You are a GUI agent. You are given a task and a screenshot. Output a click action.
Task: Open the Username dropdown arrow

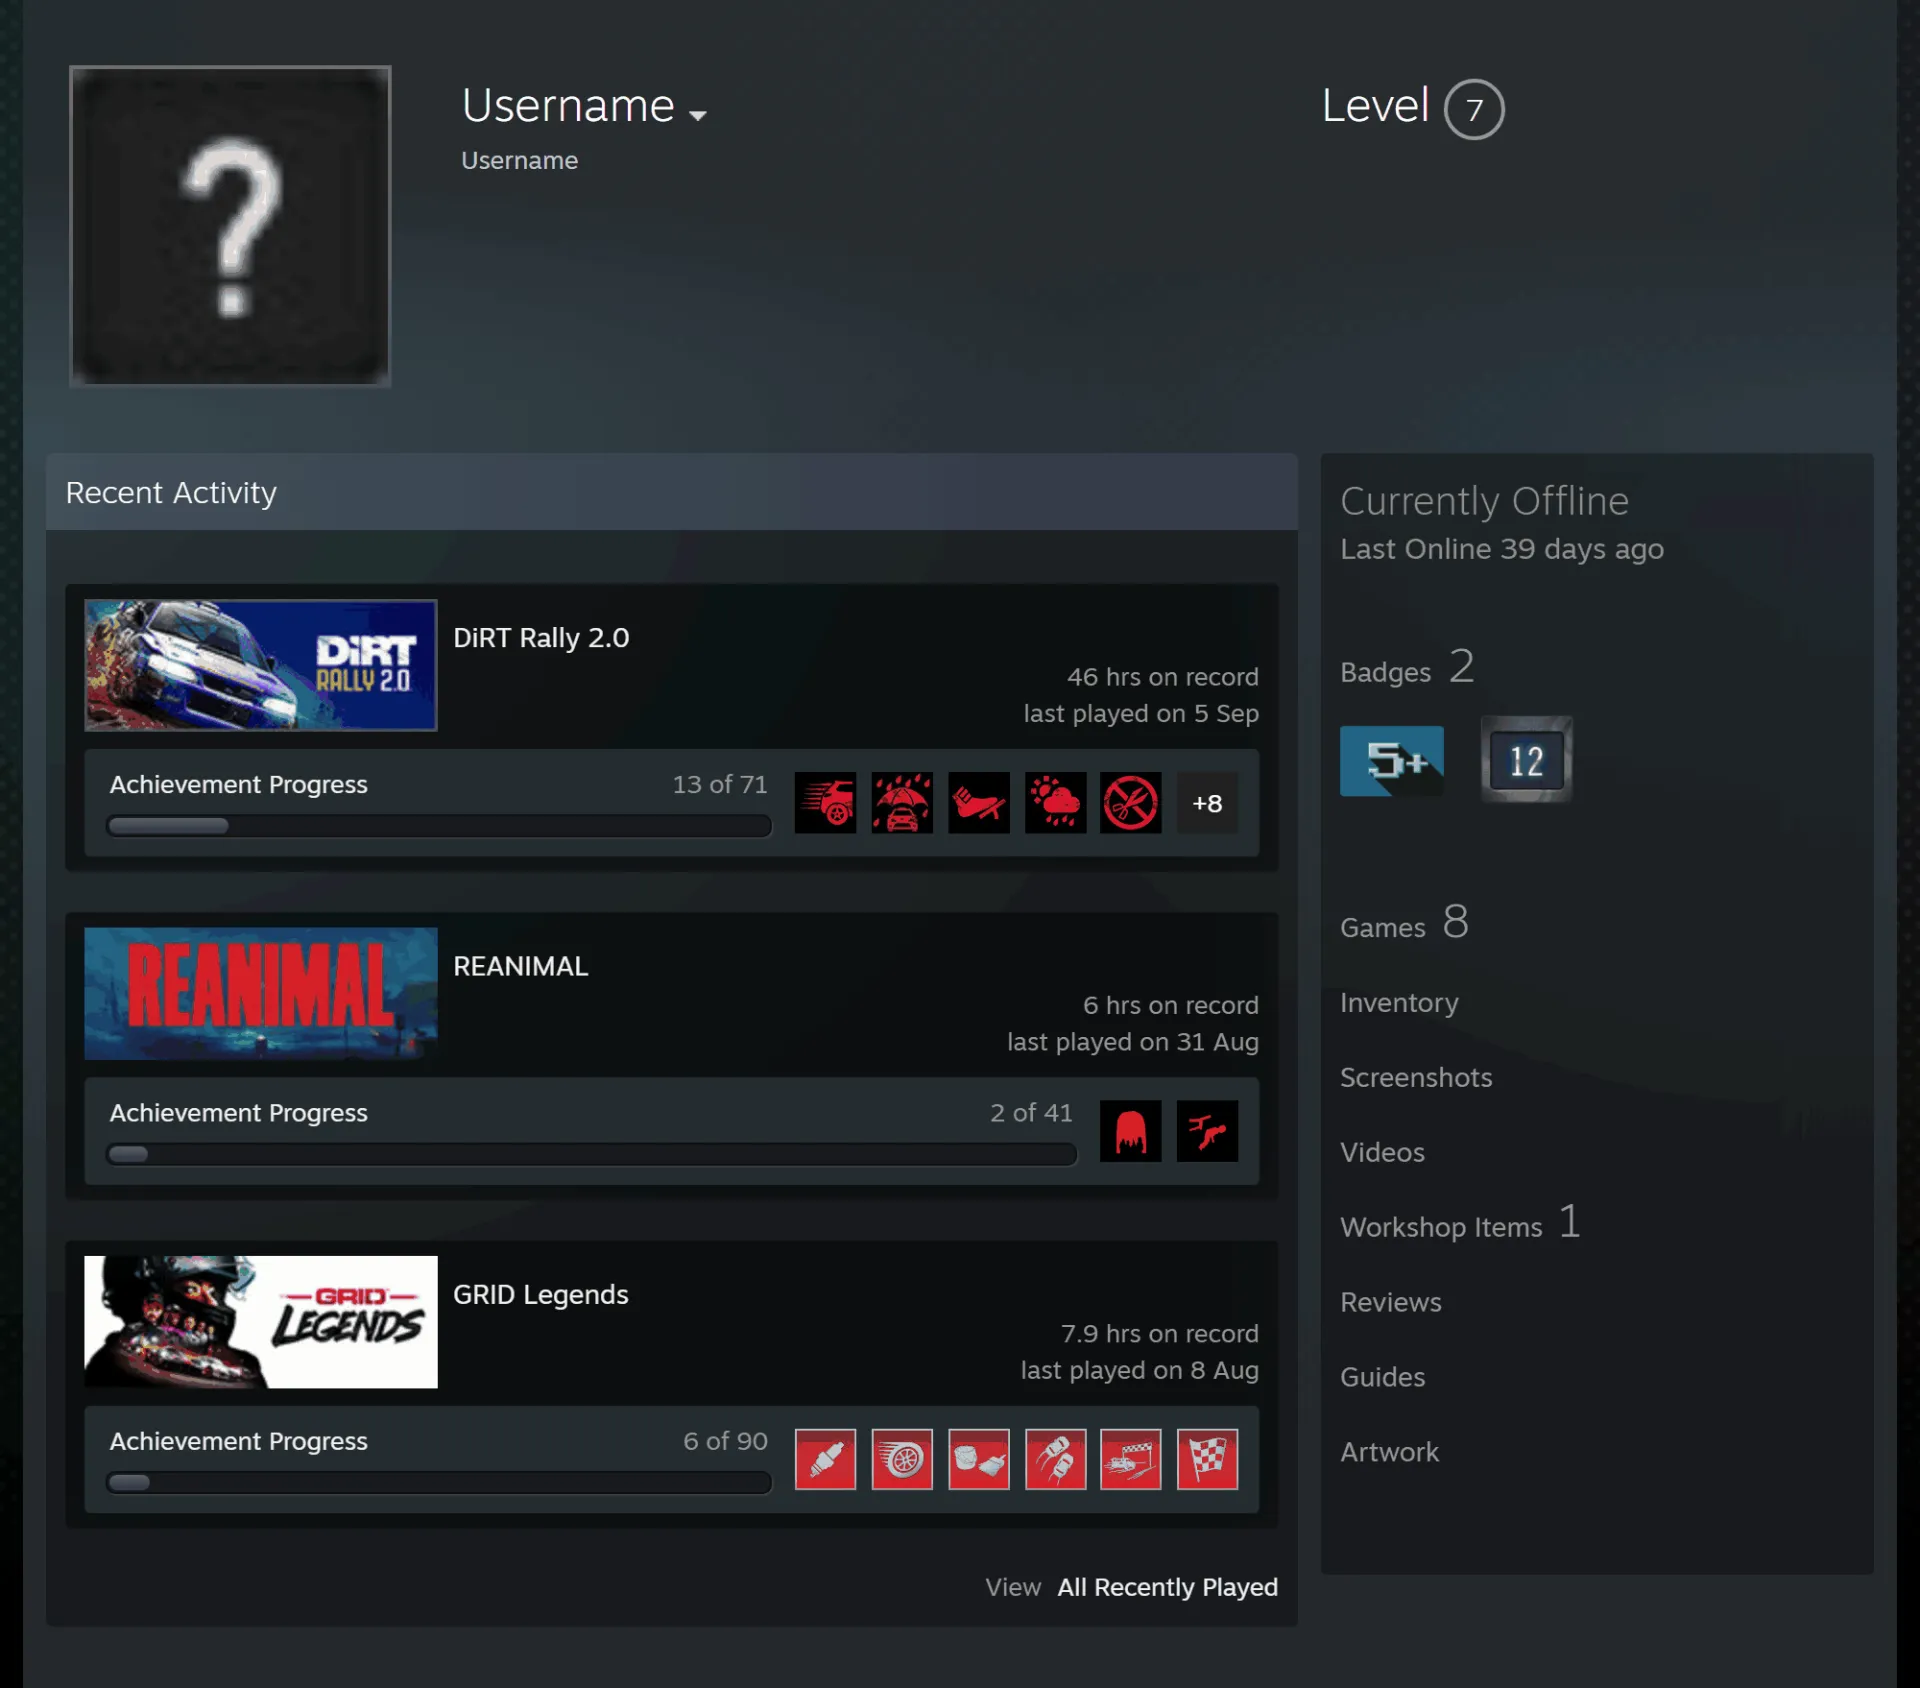[698, 115]
